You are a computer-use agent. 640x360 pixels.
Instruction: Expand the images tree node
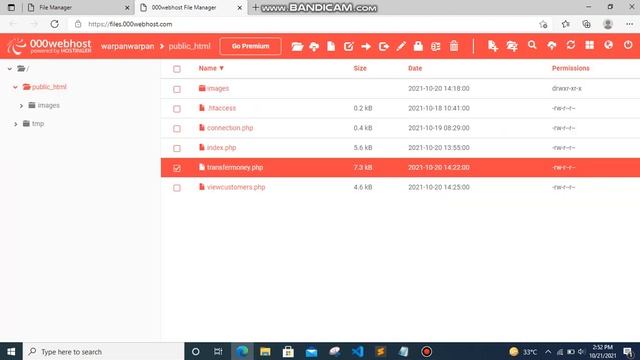coord(21,106)
